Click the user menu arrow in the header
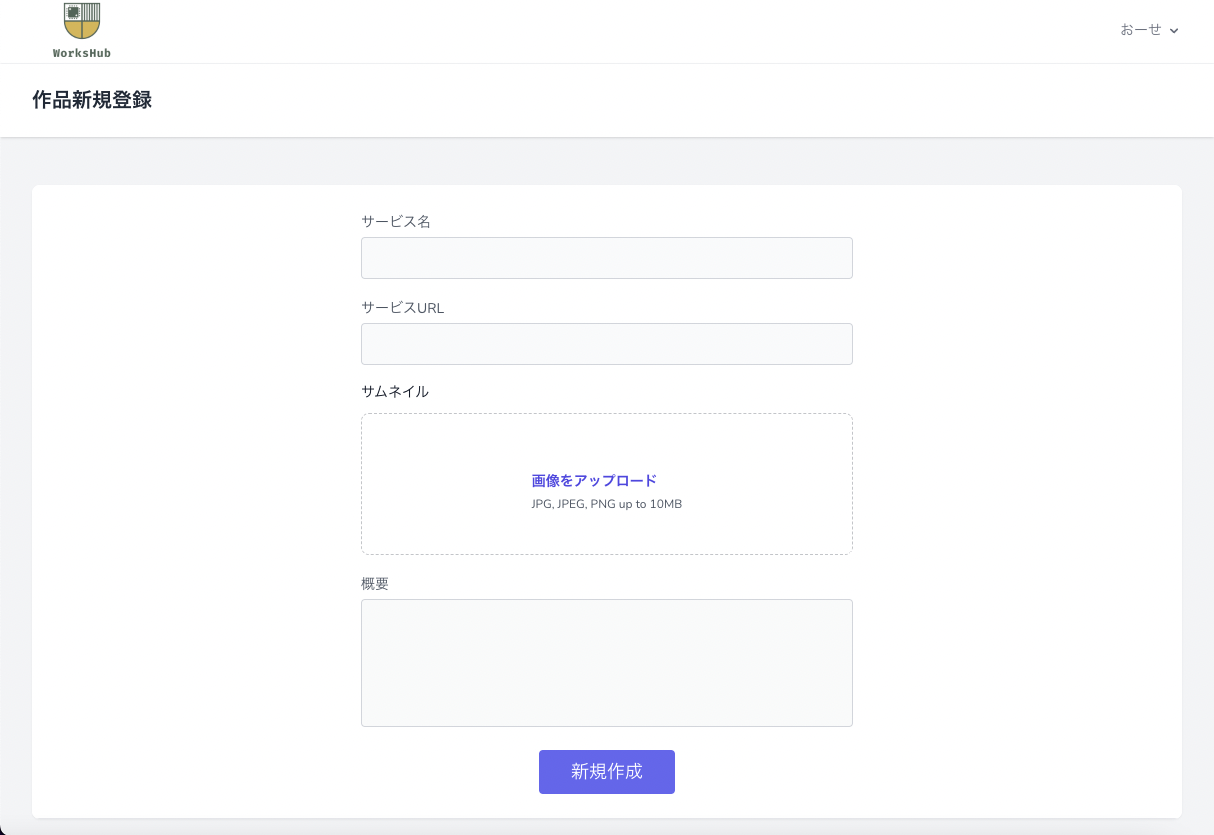Screen dimensions: 1214x835 pos(1175,30)
